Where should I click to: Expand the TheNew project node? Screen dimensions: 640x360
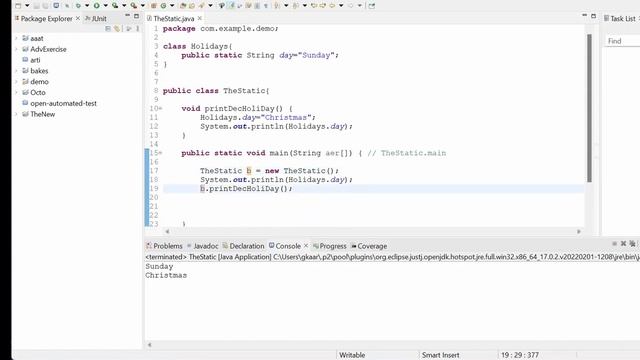point(16,114)
